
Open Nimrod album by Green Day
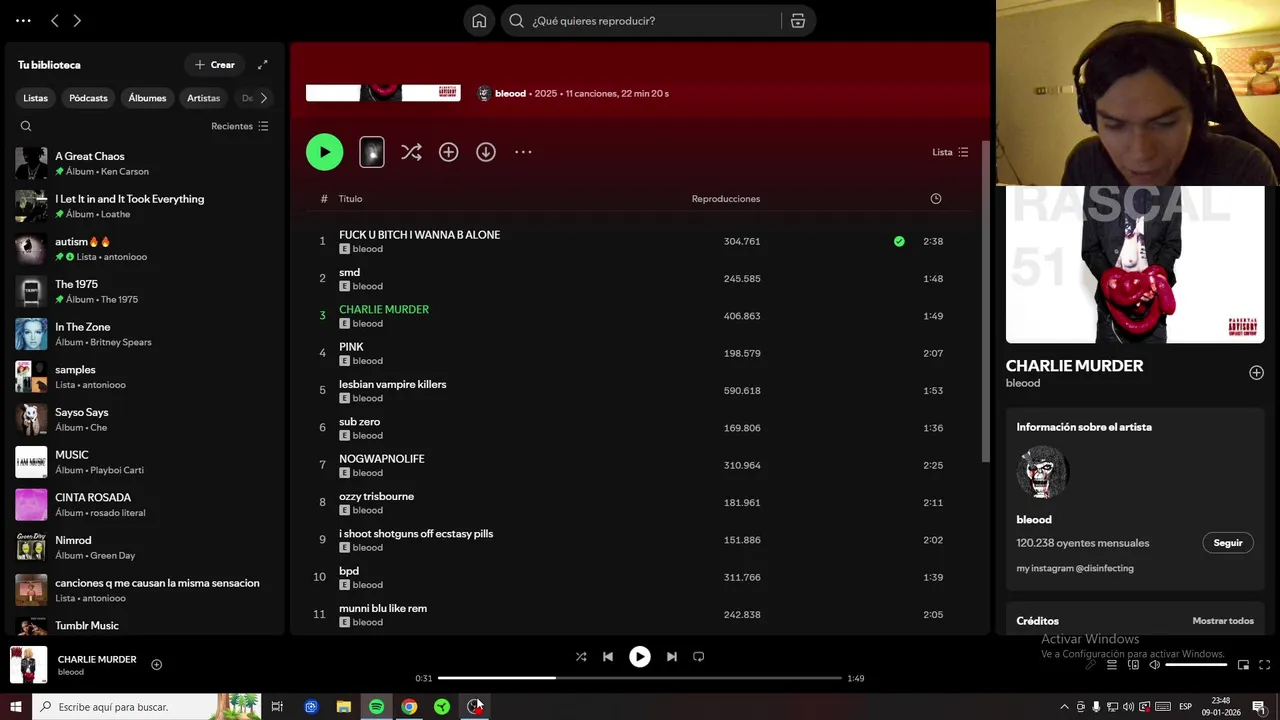click(143, 547)
